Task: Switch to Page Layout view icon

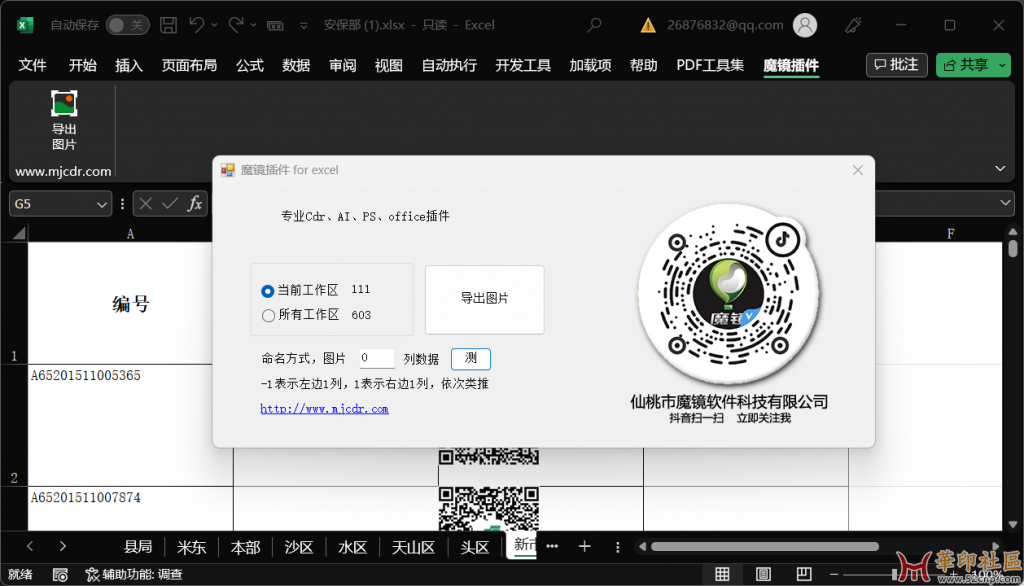Action: pyautogui.click(x=763, y=574)
